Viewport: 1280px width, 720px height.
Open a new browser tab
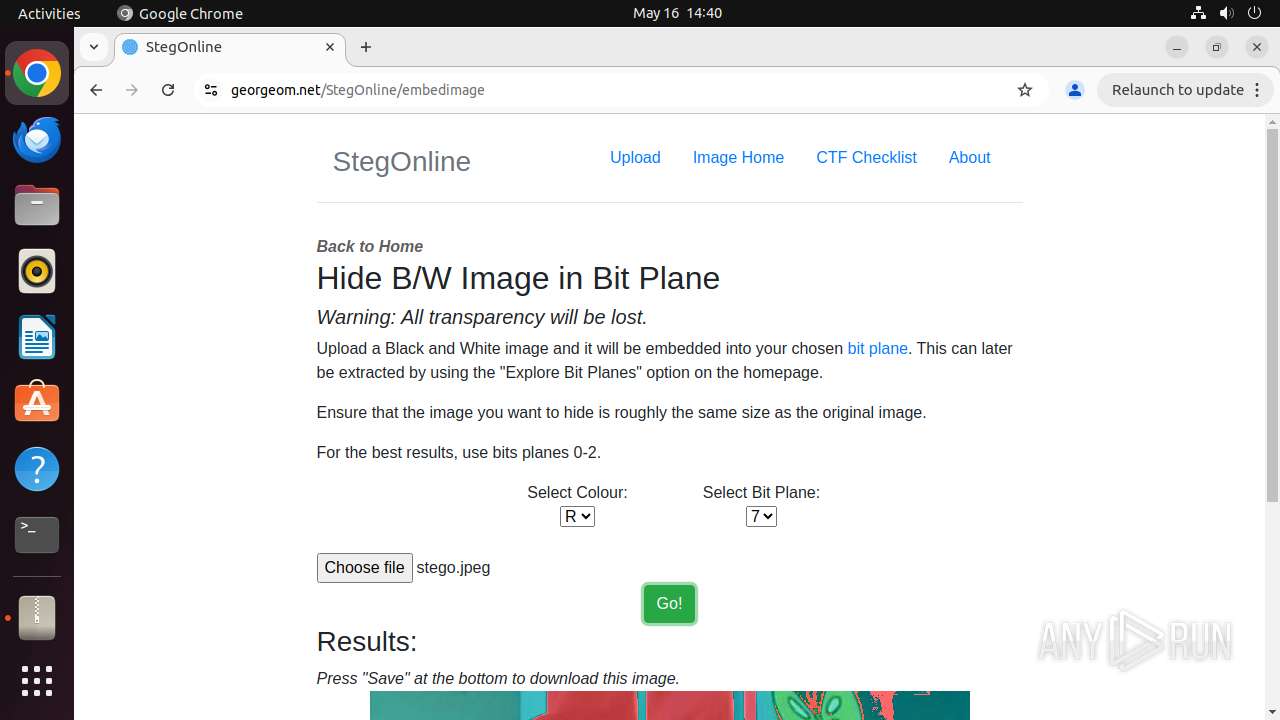click(366, 47)
